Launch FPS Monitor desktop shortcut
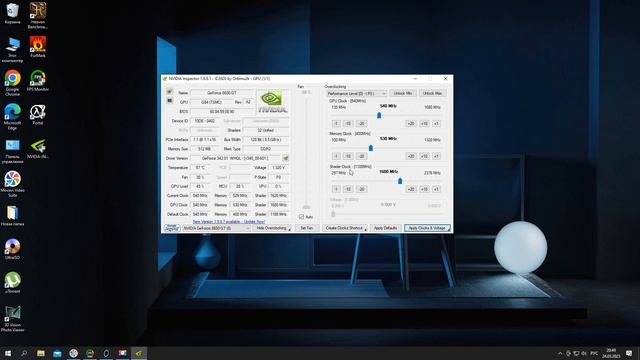The image size is (640, 360). click(x=38, y=80)
